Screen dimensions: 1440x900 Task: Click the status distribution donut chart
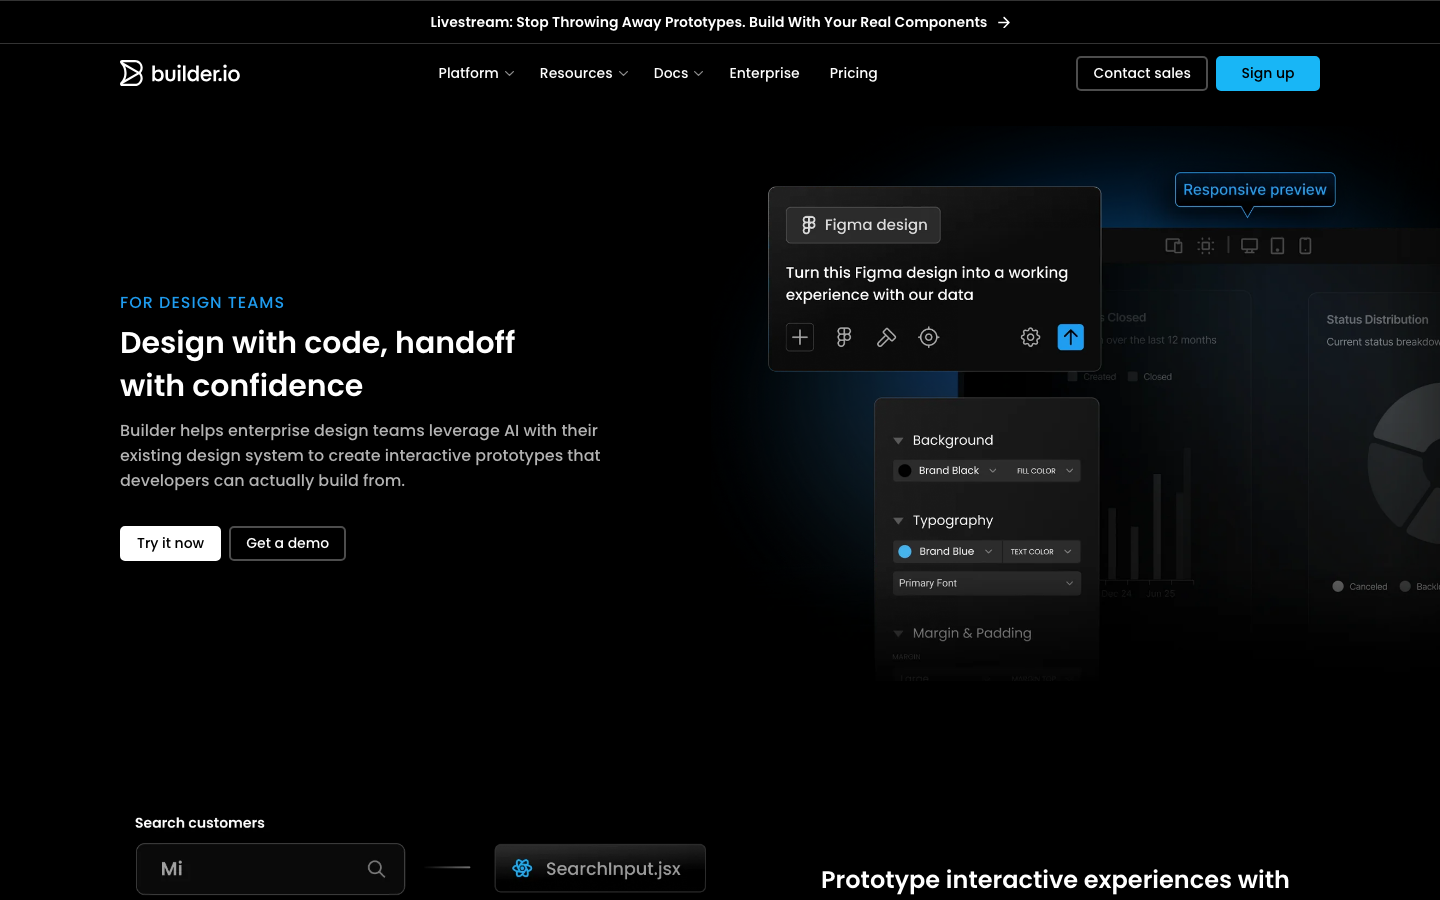click(1404, 464)
